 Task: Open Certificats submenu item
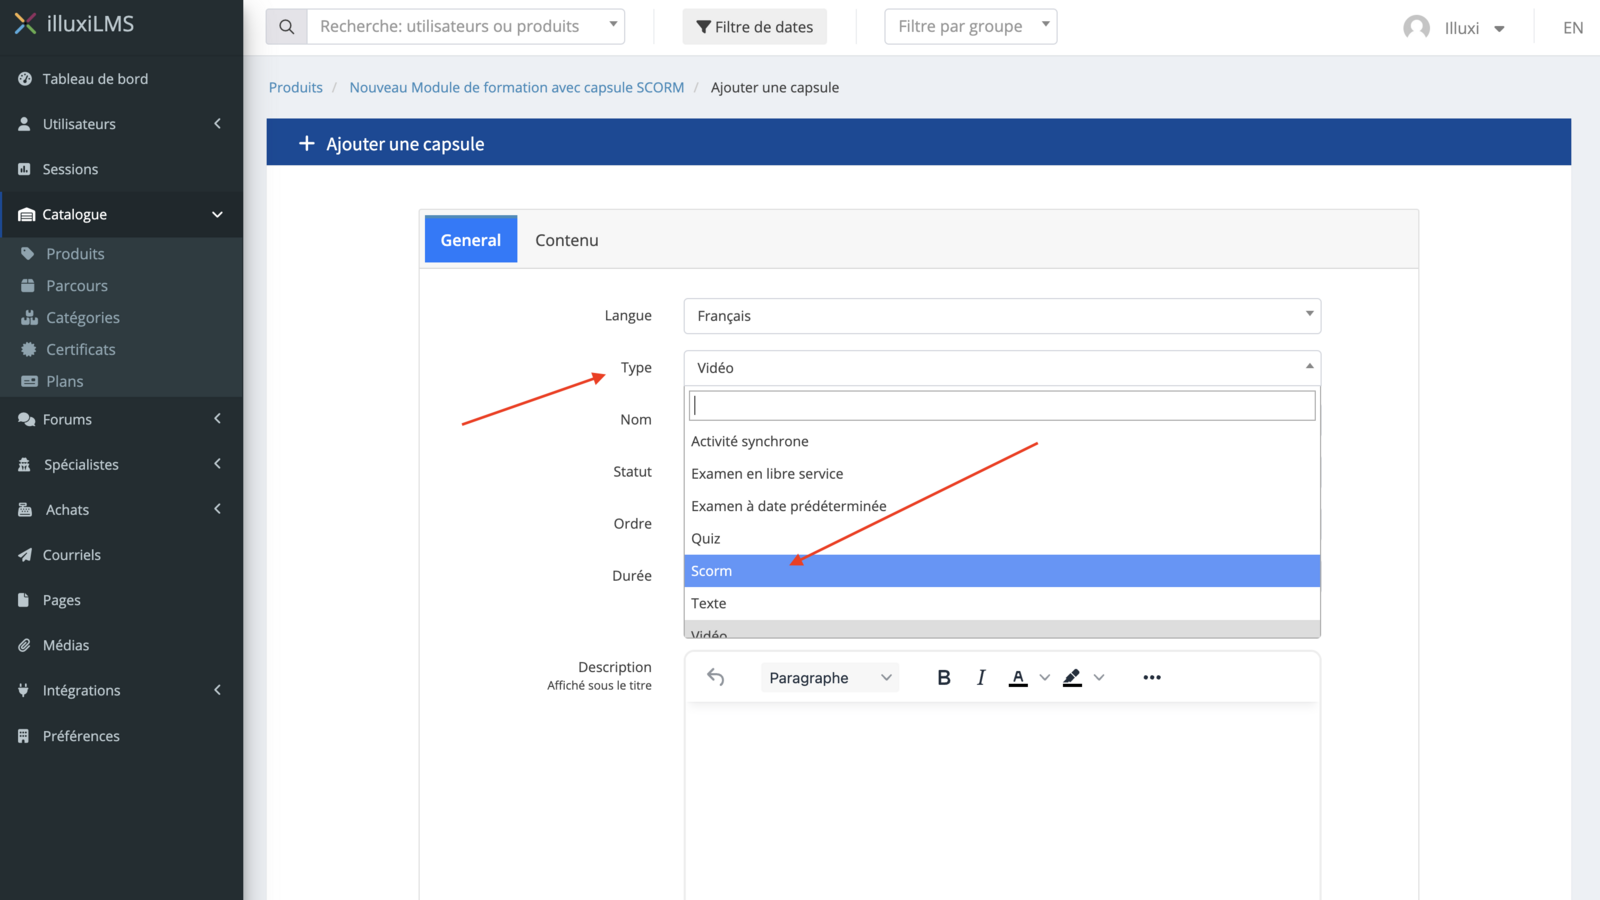click(81, 350)
